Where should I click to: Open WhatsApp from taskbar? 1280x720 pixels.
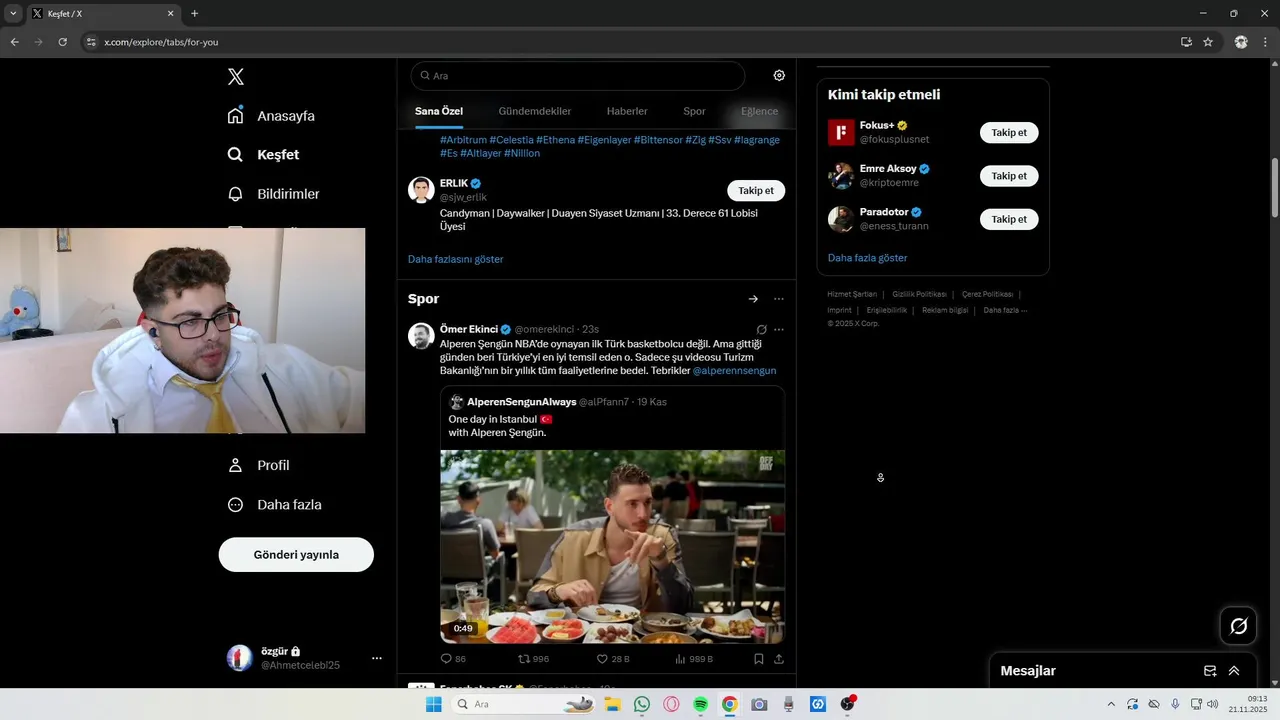tap(642, 704)
